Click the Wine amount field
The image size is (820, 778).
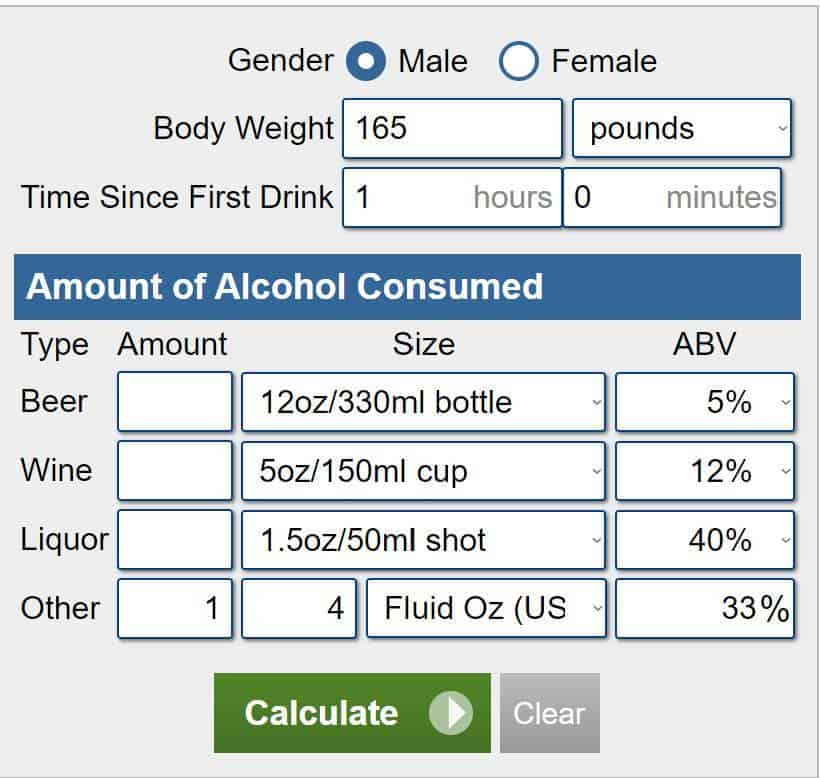point(174,471)
